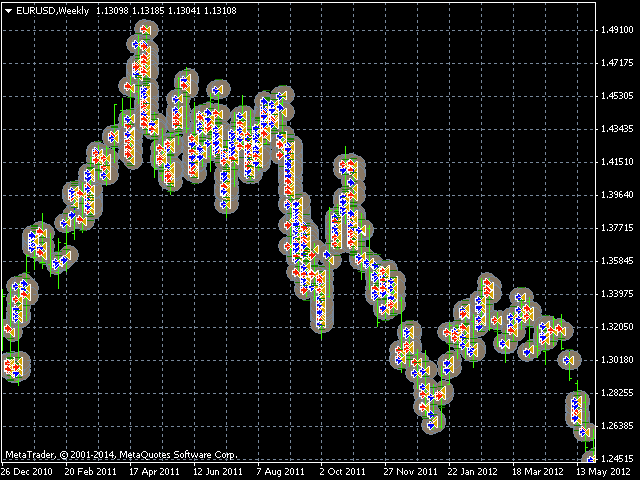Click the EURUSD,Weekly chart title
640x480 pixels.
click(52, 11)
